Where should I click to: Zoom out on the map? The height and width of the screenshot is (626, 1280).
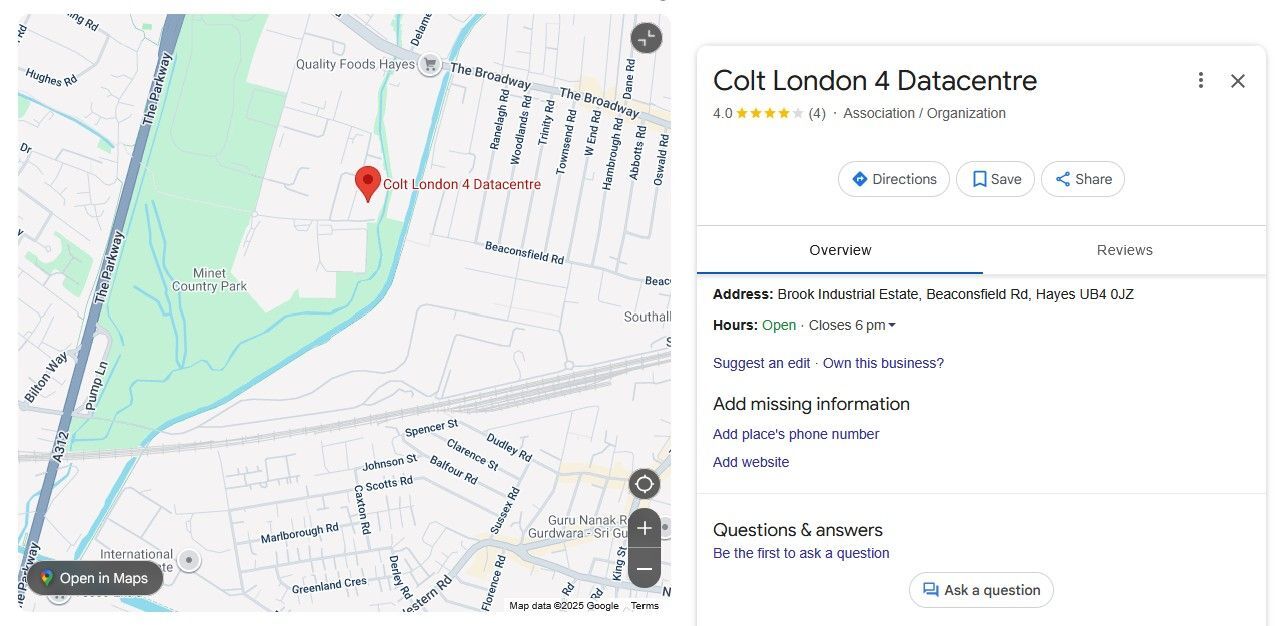pos(644,569)
